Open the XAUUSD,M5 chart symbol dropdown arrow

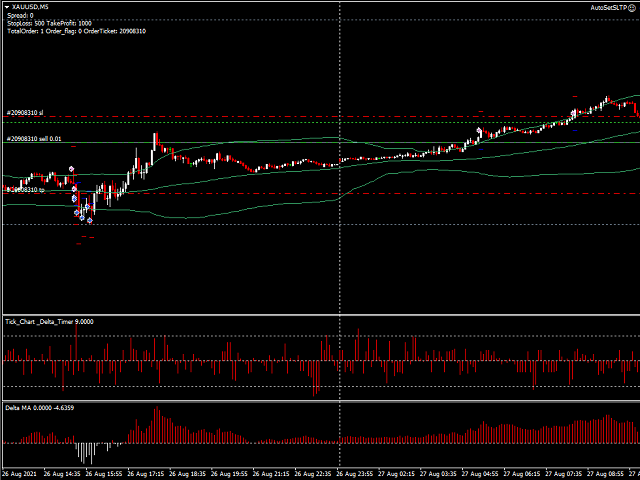(7, 7)
